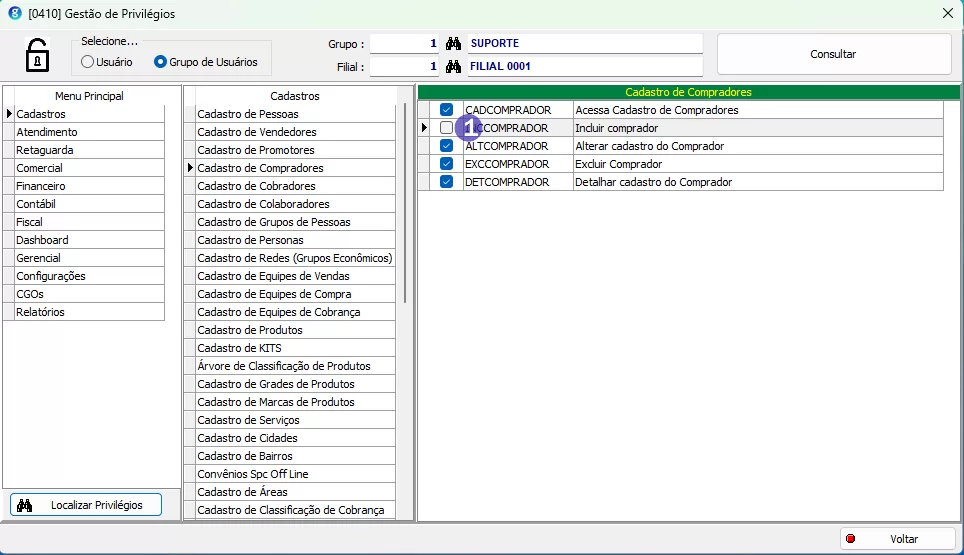Screen dimensions: 964x555
Task: Click the binoculars icon beside Filial field
Action: [x=453, y=67]
